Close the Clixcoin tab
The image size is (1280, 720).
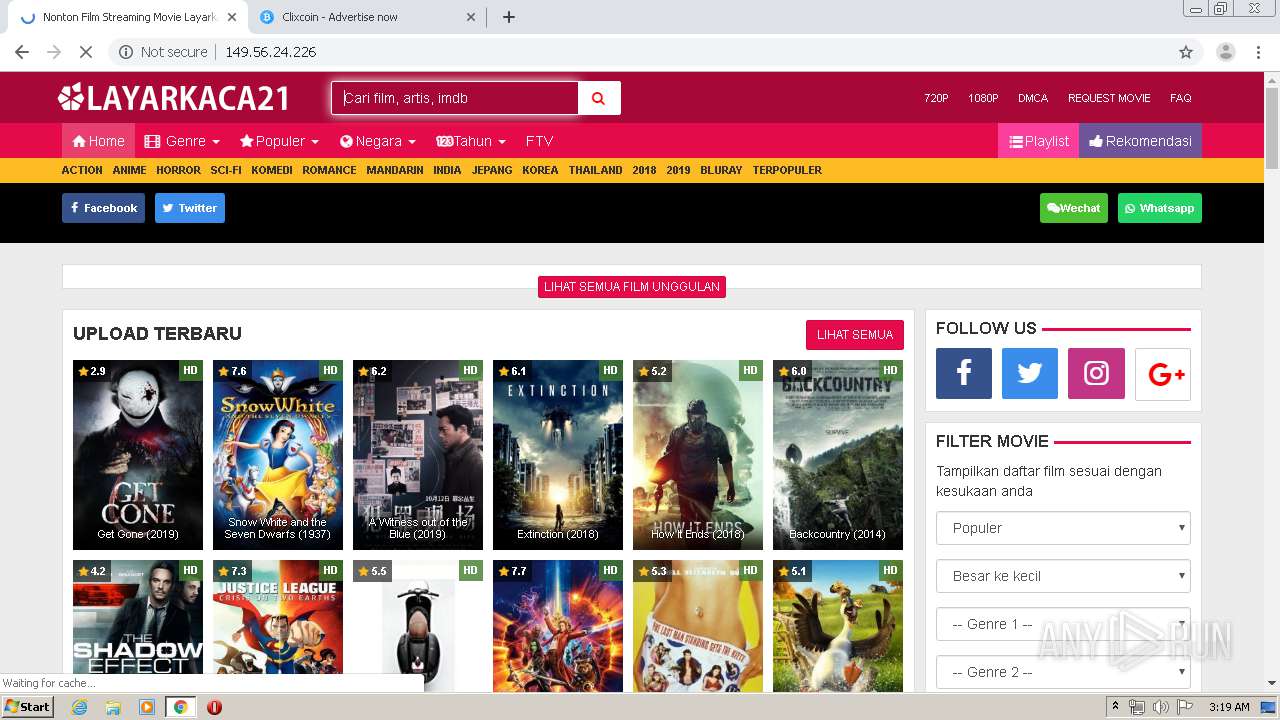(x=471, y=17)
